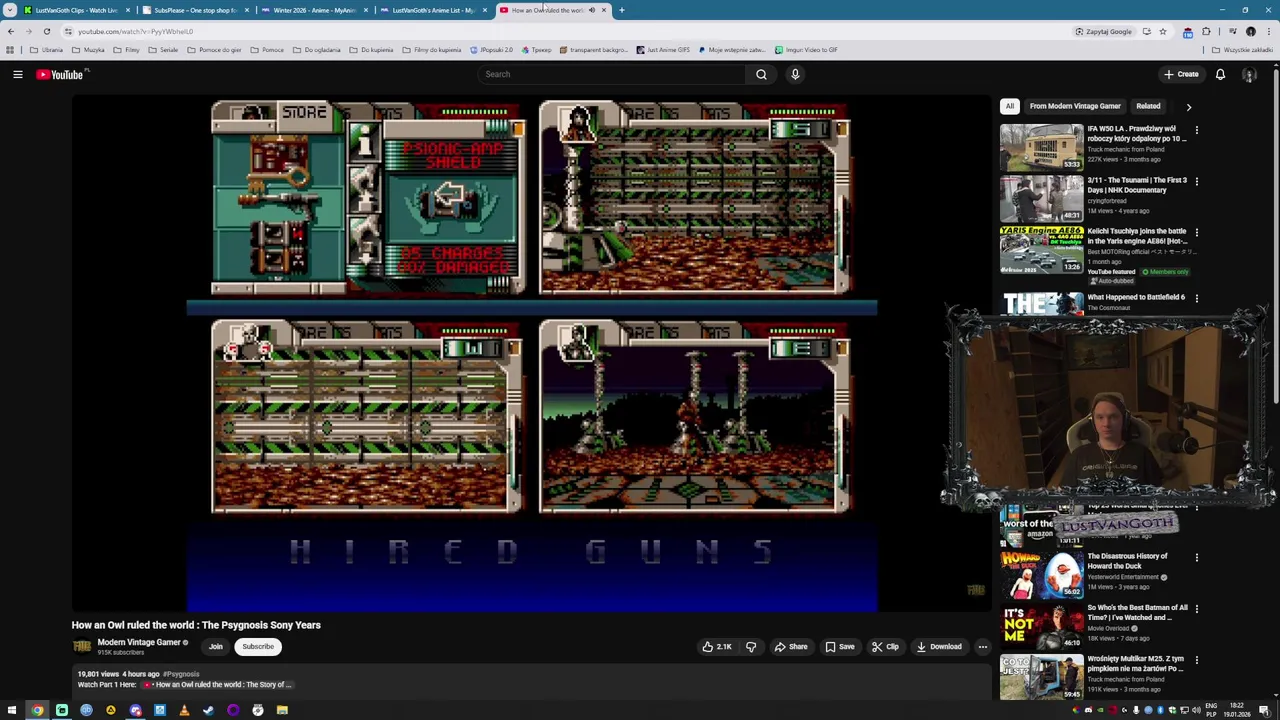Save the video to a playlist
1280x720 pixels.
pyautogui.click(x=840, y=646)
